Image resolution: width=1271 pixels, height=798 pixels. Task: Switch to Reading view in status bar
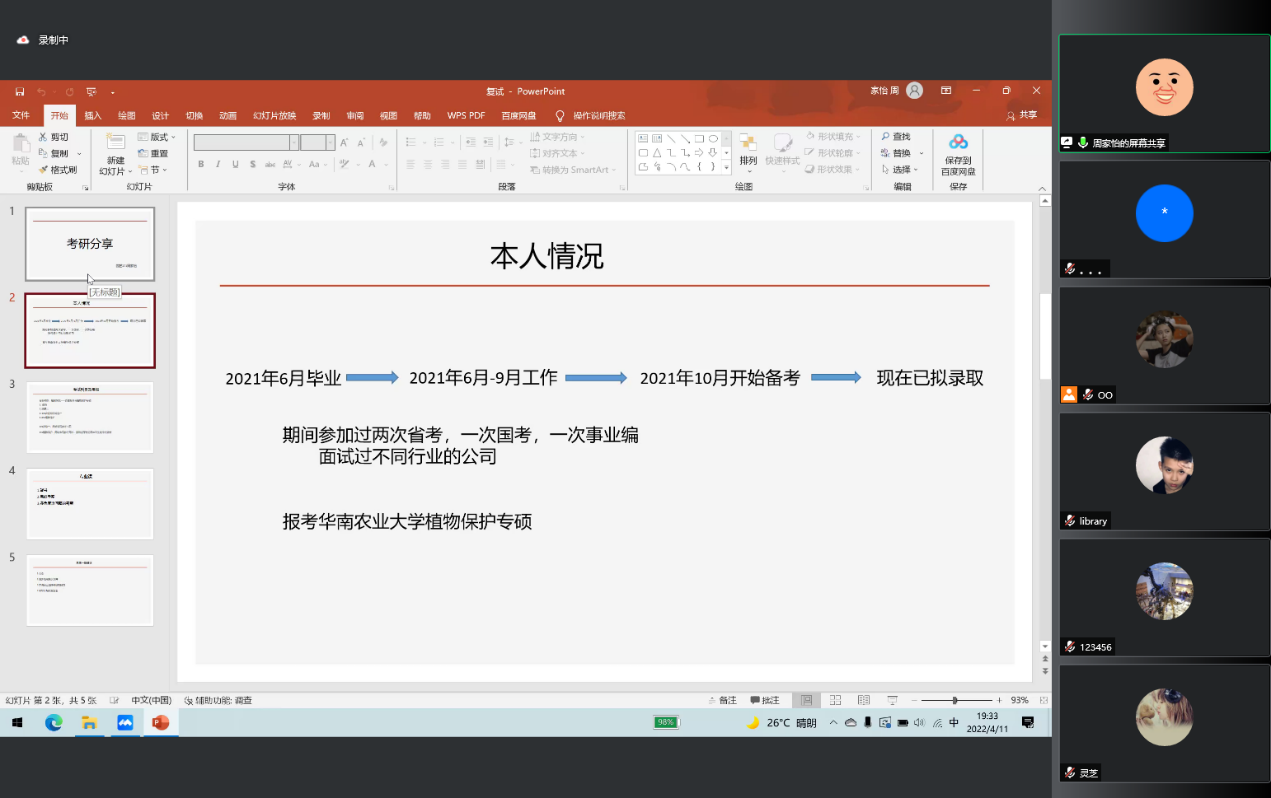864,700
